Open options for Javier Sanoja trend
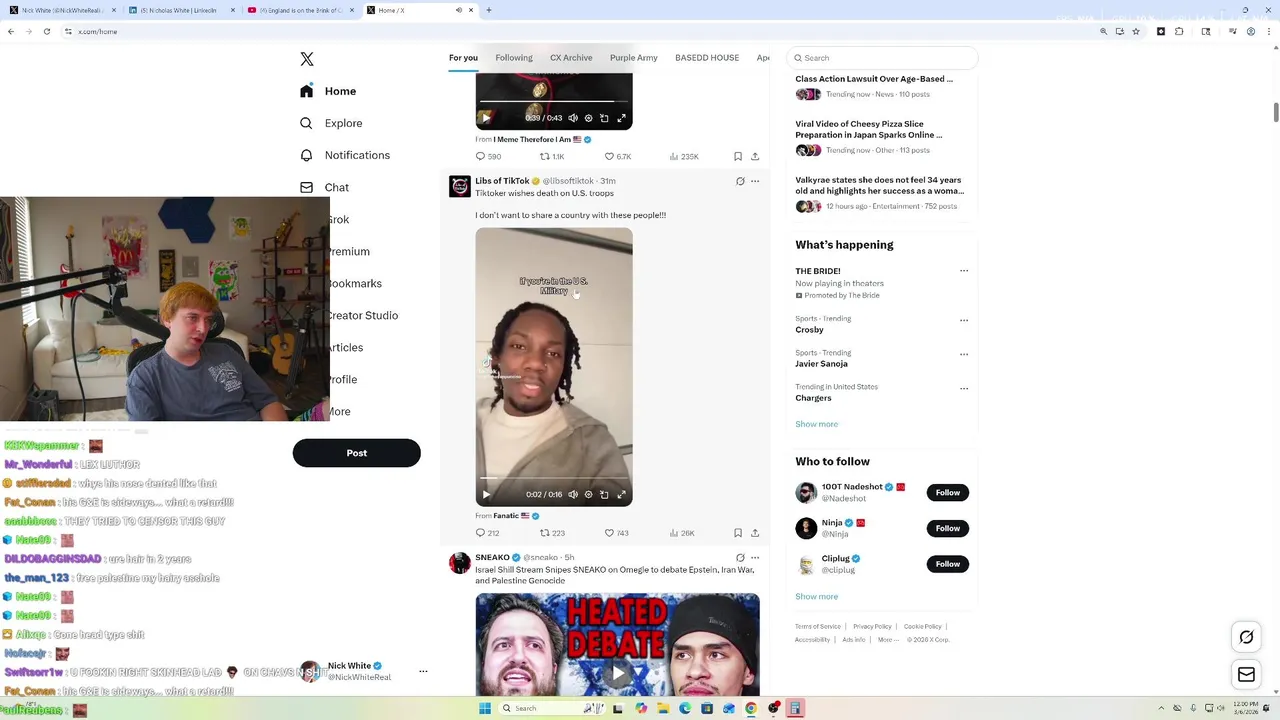Viewport: 1280px width, 720px height. tap(964, 354)
